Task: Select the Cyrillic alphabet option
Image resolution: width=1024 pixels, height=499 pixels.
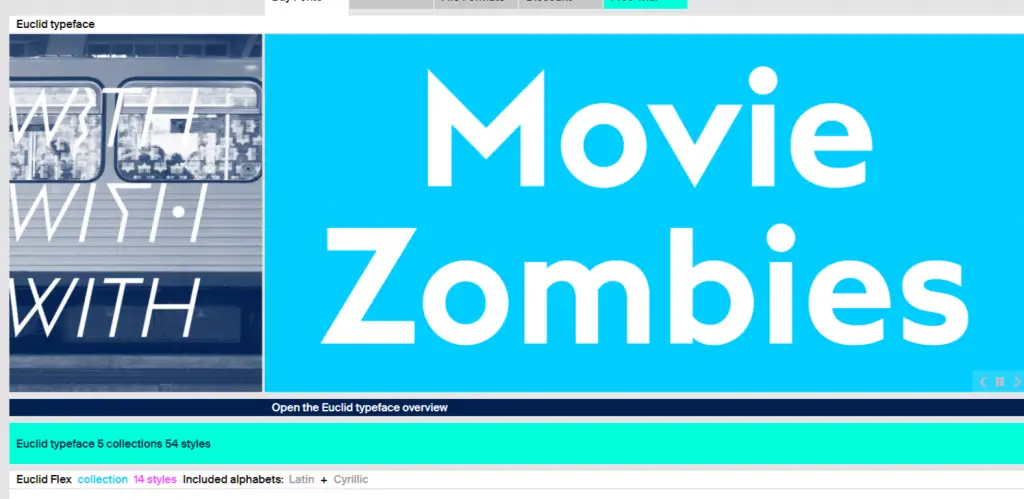Action: tap(351, 479)
